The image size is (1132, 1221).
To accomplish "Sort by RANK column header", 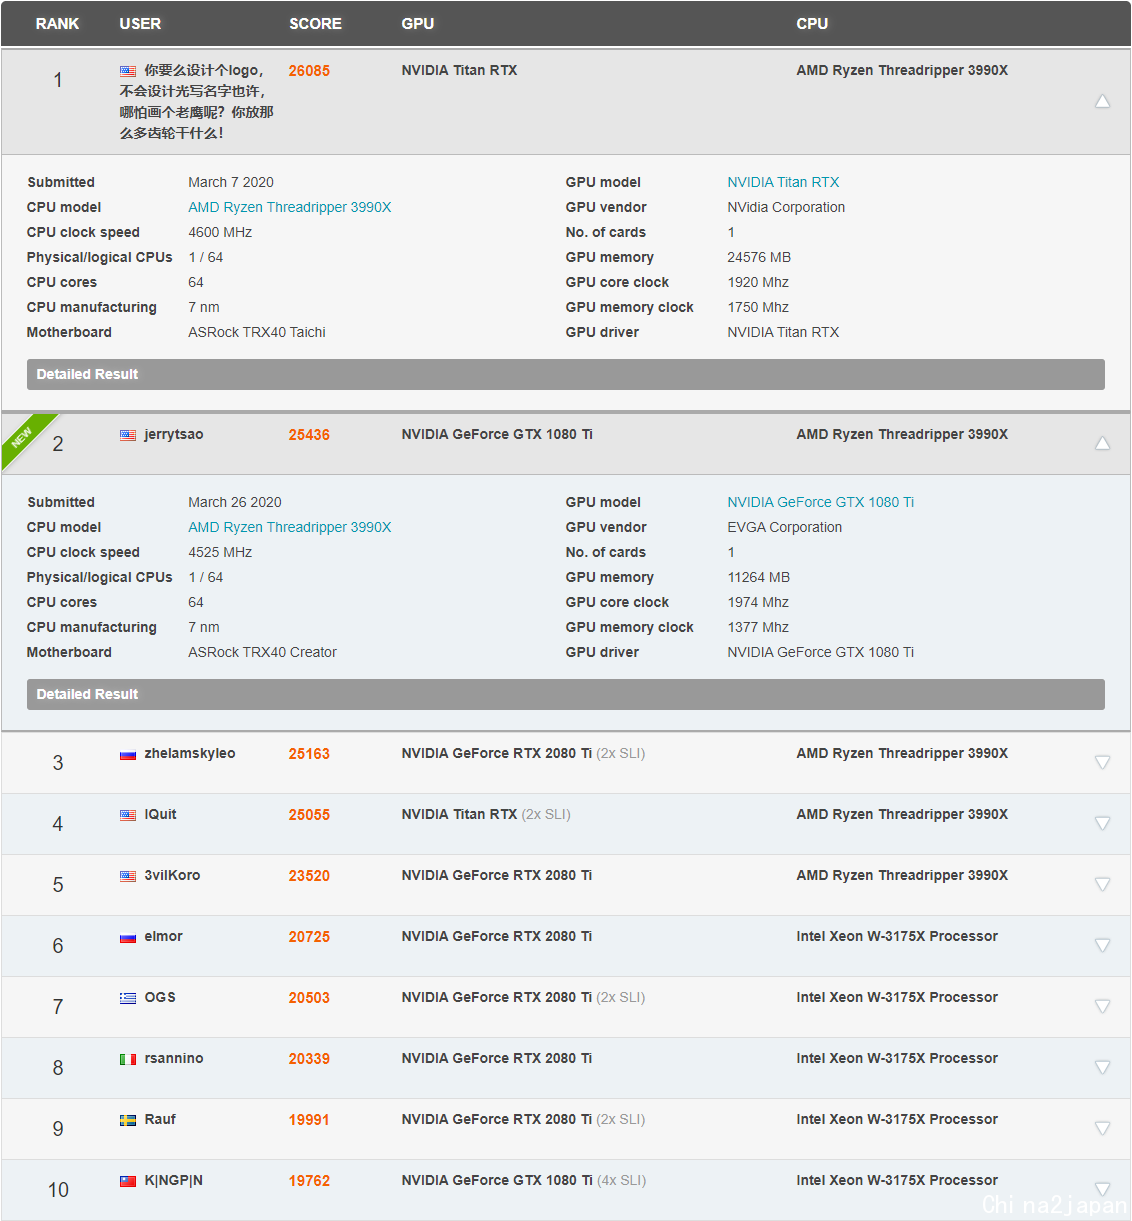I will 57,24.
